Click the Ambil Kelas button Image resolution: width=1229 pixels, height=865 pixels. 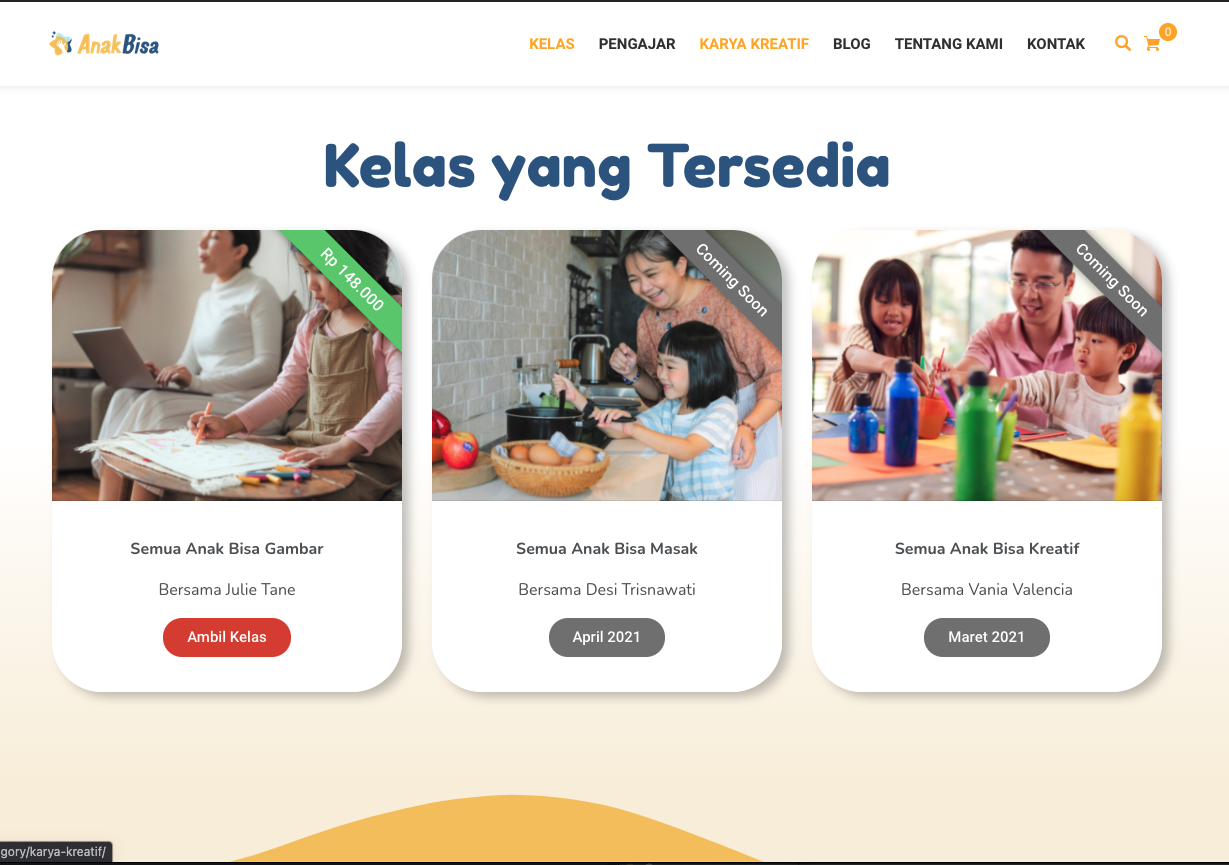coord(227,637)
